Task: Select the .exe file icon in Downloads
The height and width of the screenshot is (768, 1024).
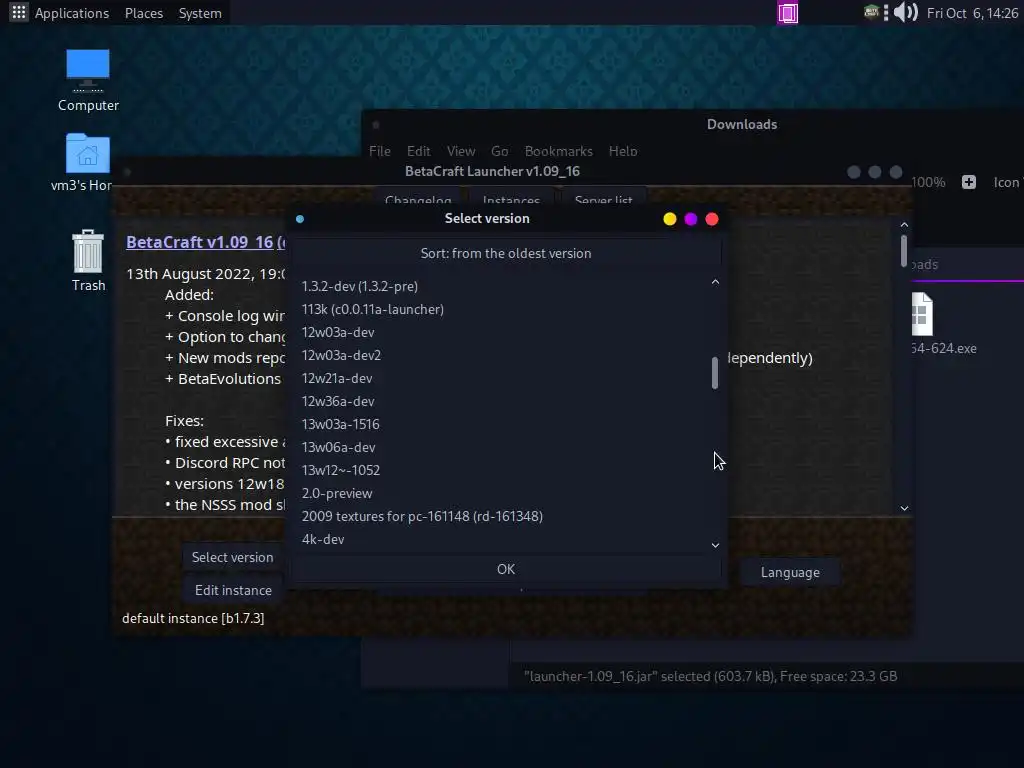Action: (922, 314)
